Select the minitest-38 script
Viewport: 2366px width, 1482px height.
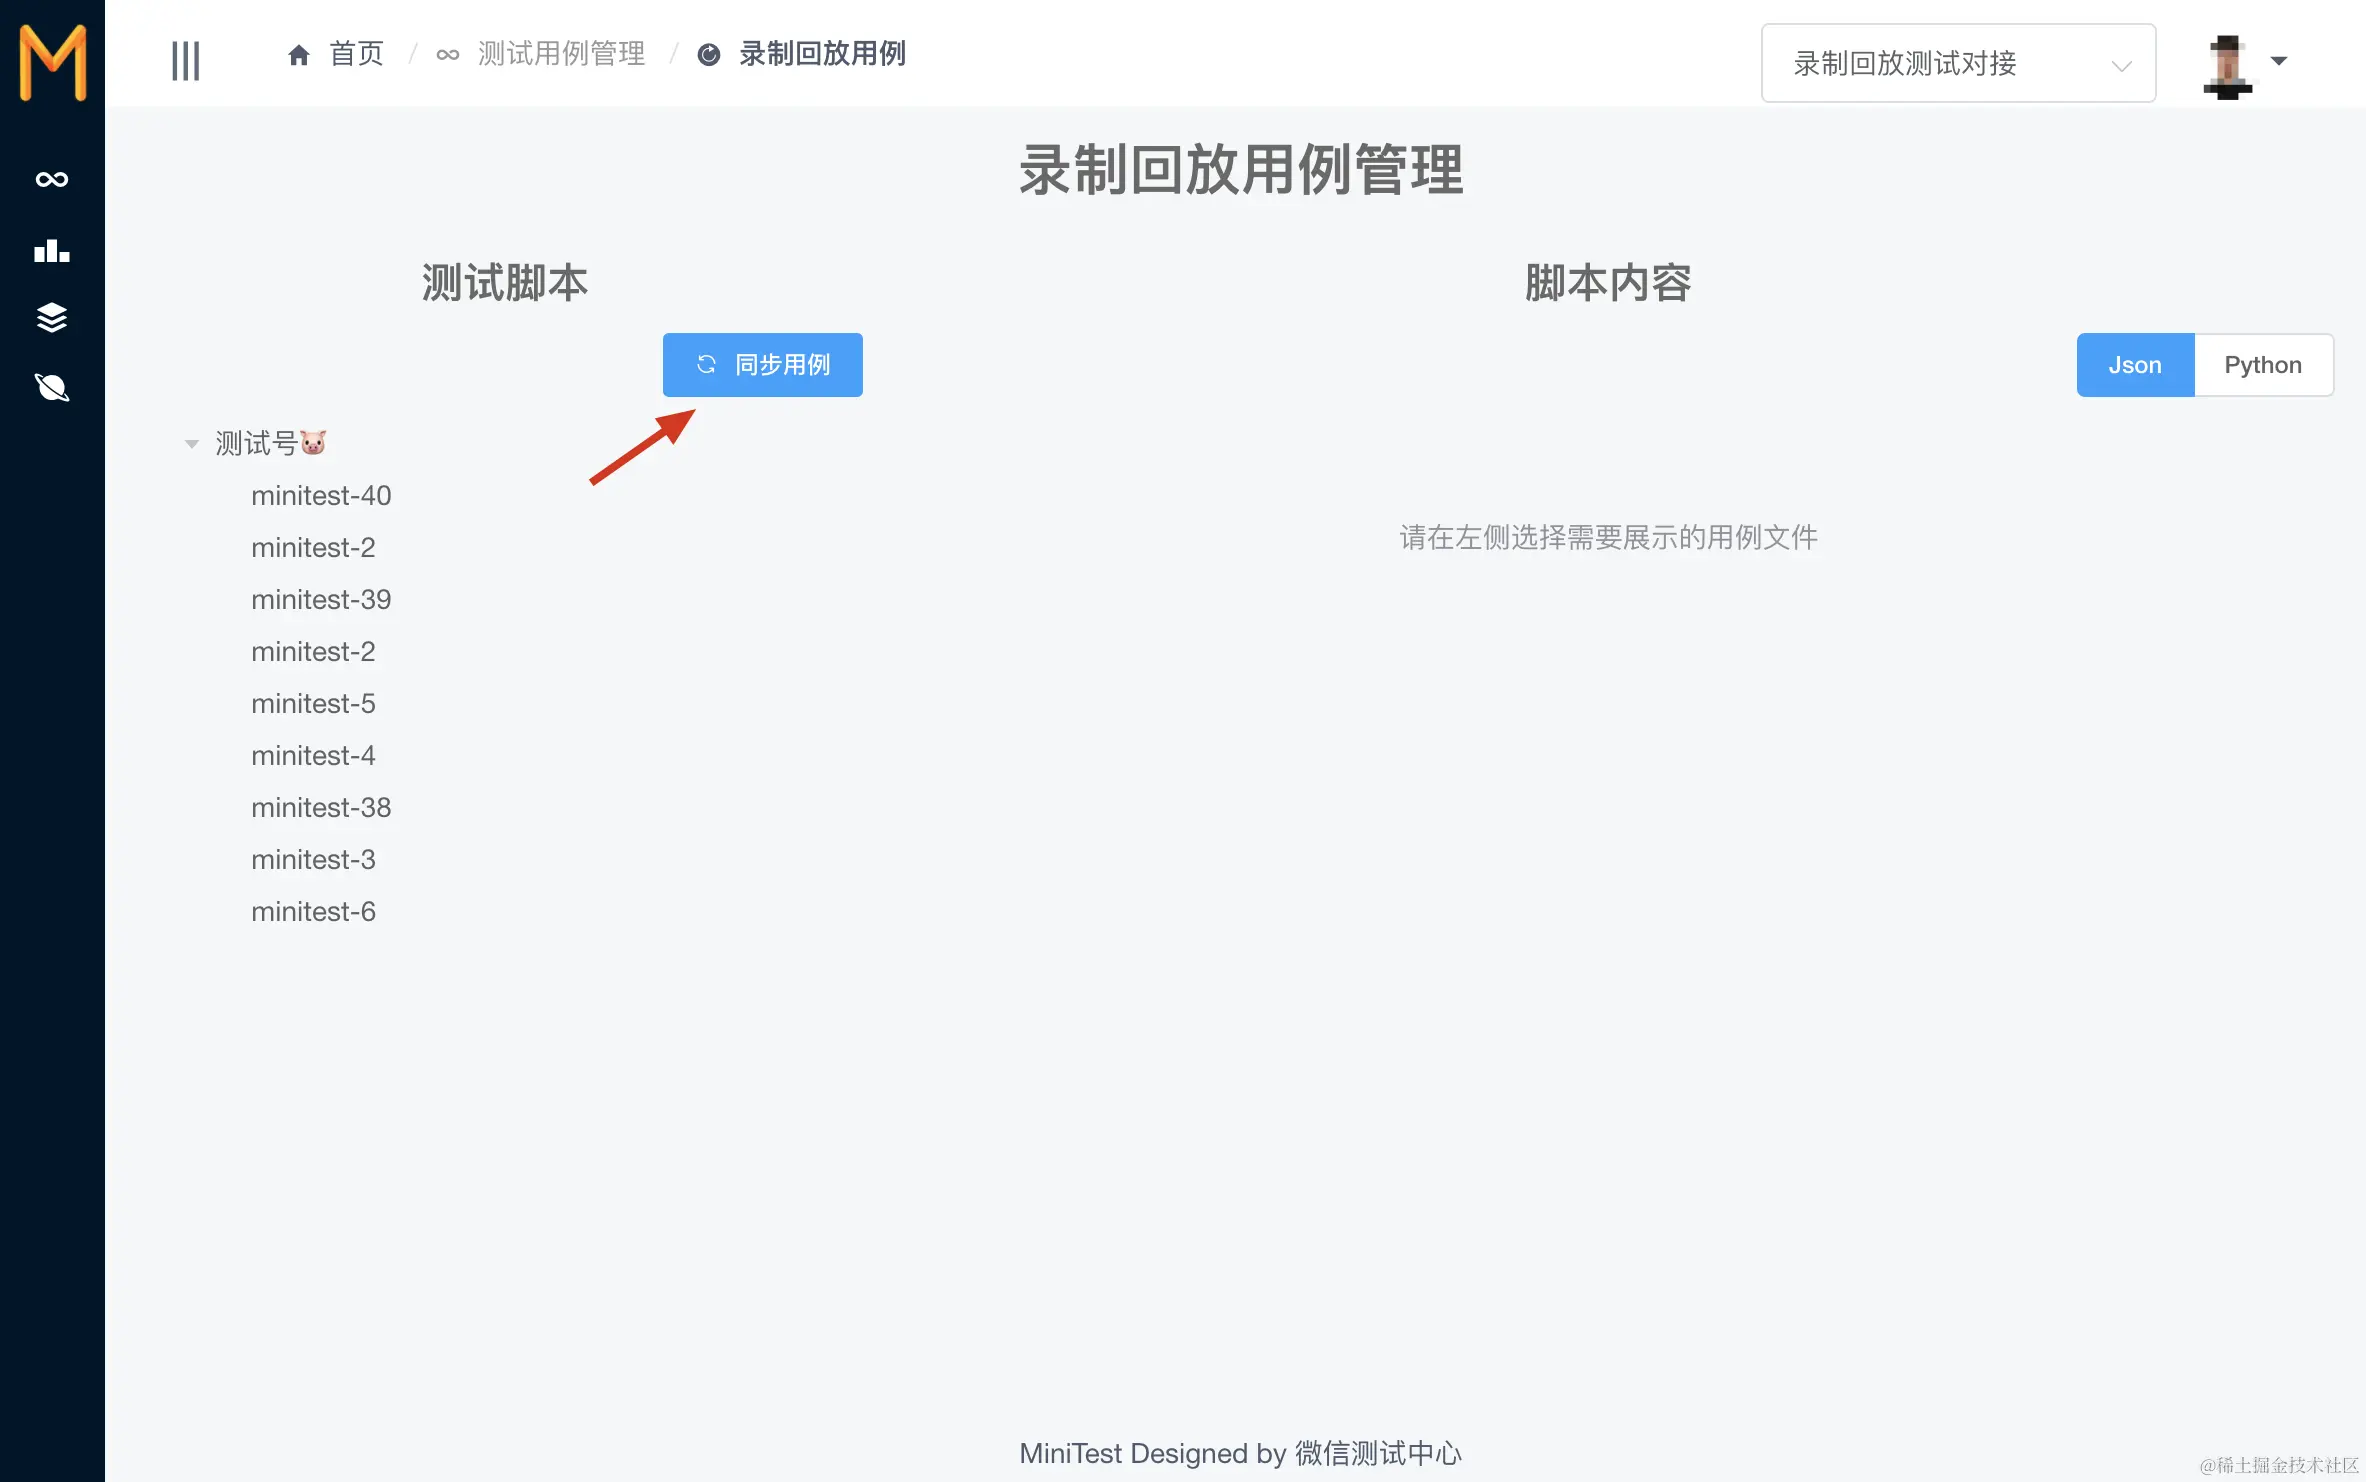(321, 808)
